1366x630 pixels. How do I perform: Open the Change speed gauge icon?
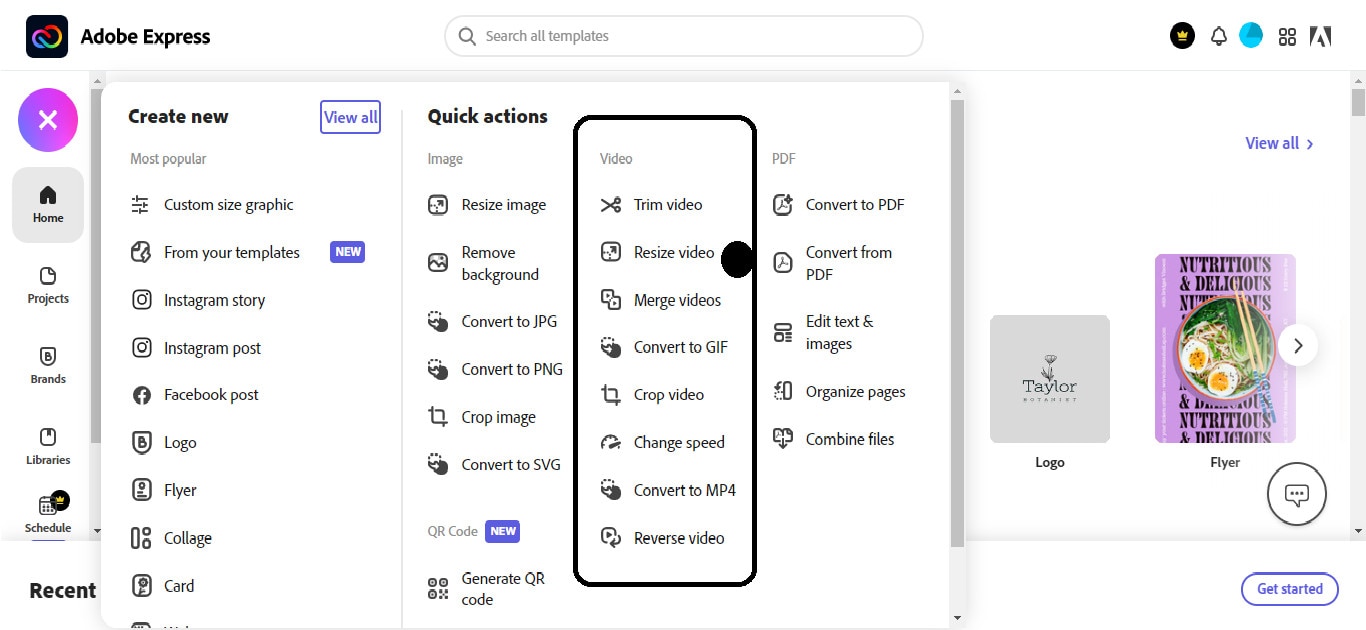611,443
